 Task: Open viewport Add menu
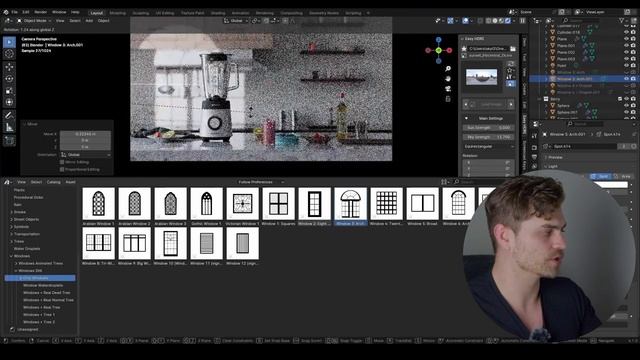pos(89,20)
